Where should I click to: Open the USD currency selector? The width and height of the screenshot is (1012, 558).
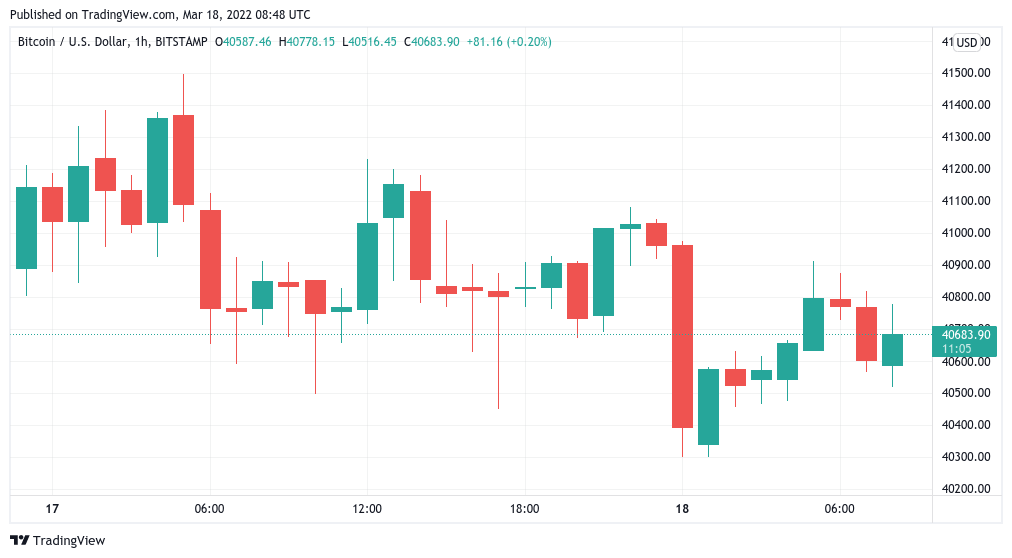pyautogui.click(x=966, y=42)
